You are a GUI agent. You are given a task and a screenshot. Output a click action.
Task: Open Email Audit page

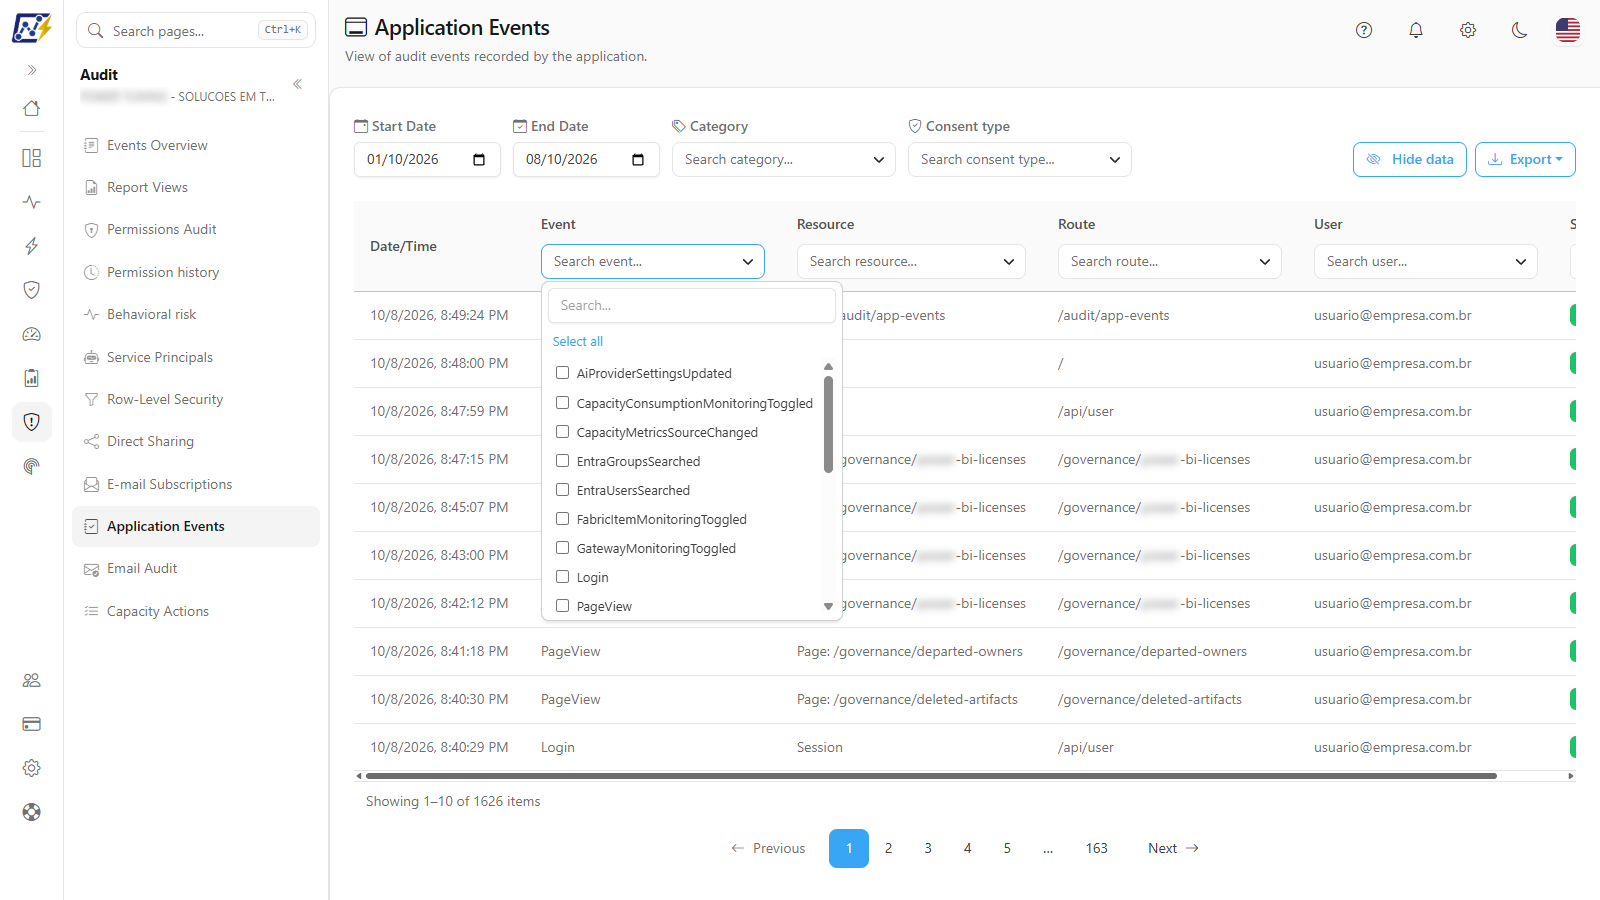point(196,569)
